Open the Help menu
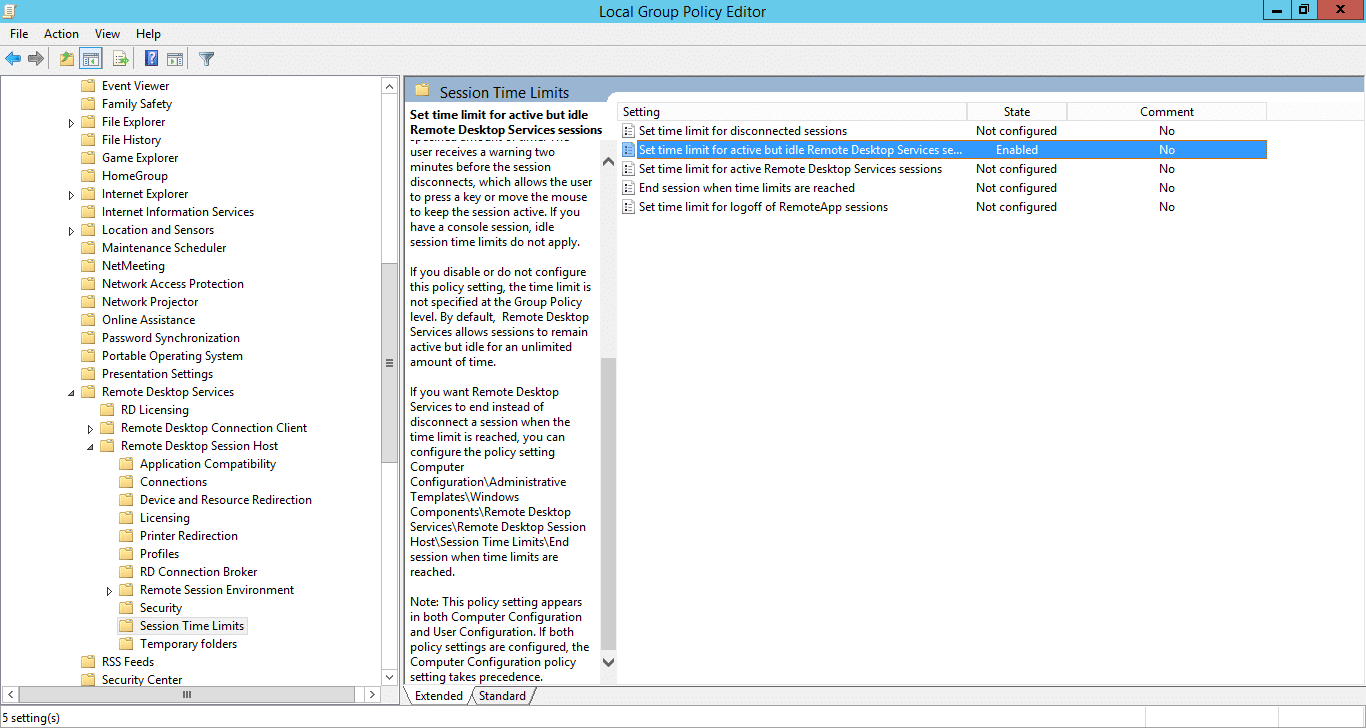Viewport: 1366px width, 728px height. [148, 34]
